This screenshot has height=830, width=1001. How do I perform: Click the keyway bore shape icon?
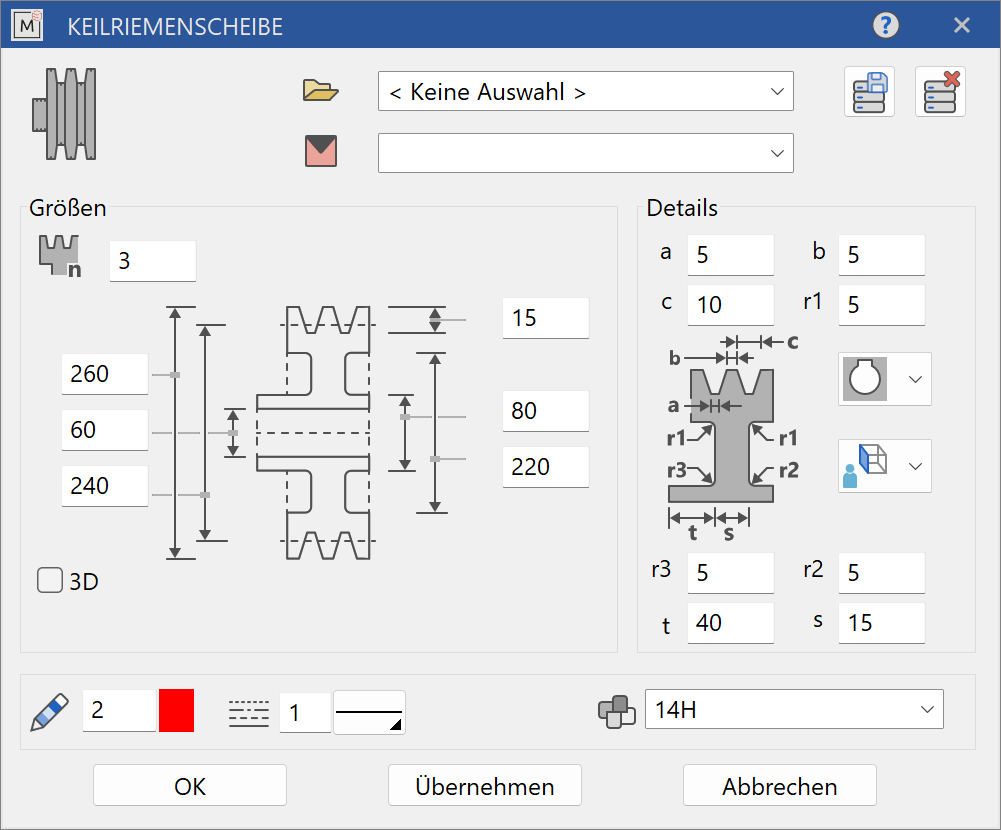click(865, 379)
